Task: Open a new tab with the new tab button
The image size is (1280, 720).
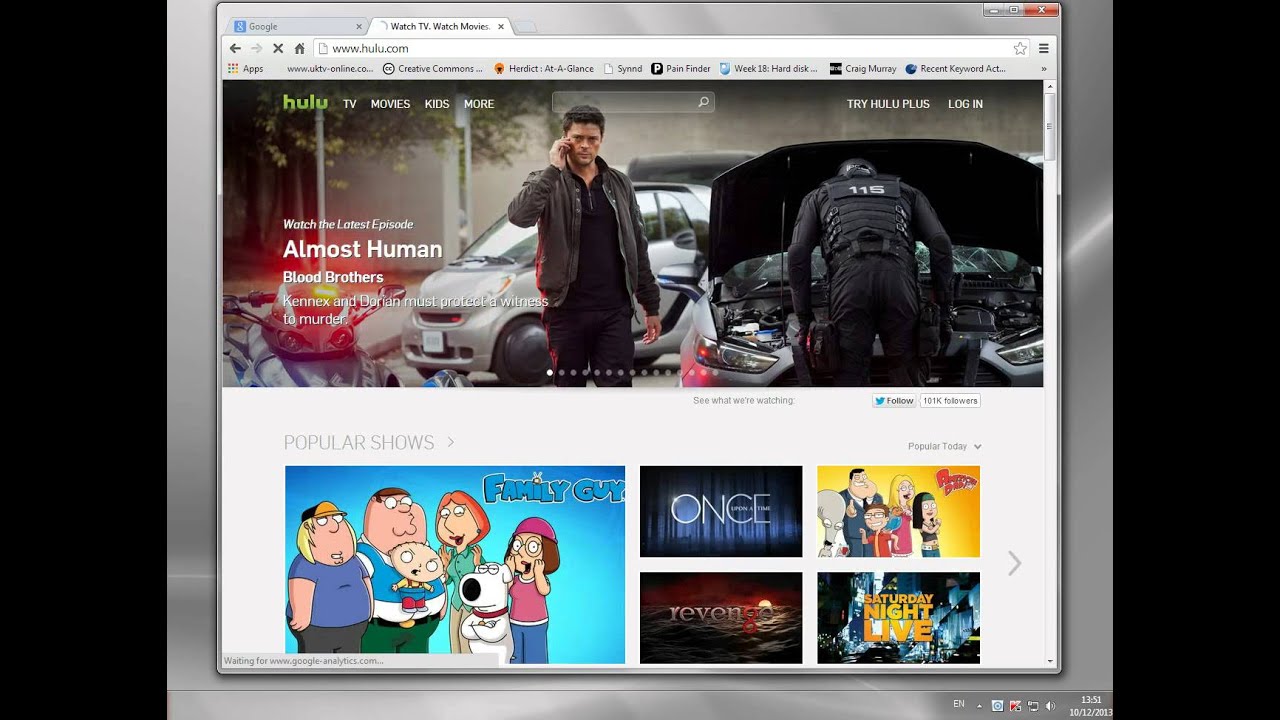Action: coord(526,27)
